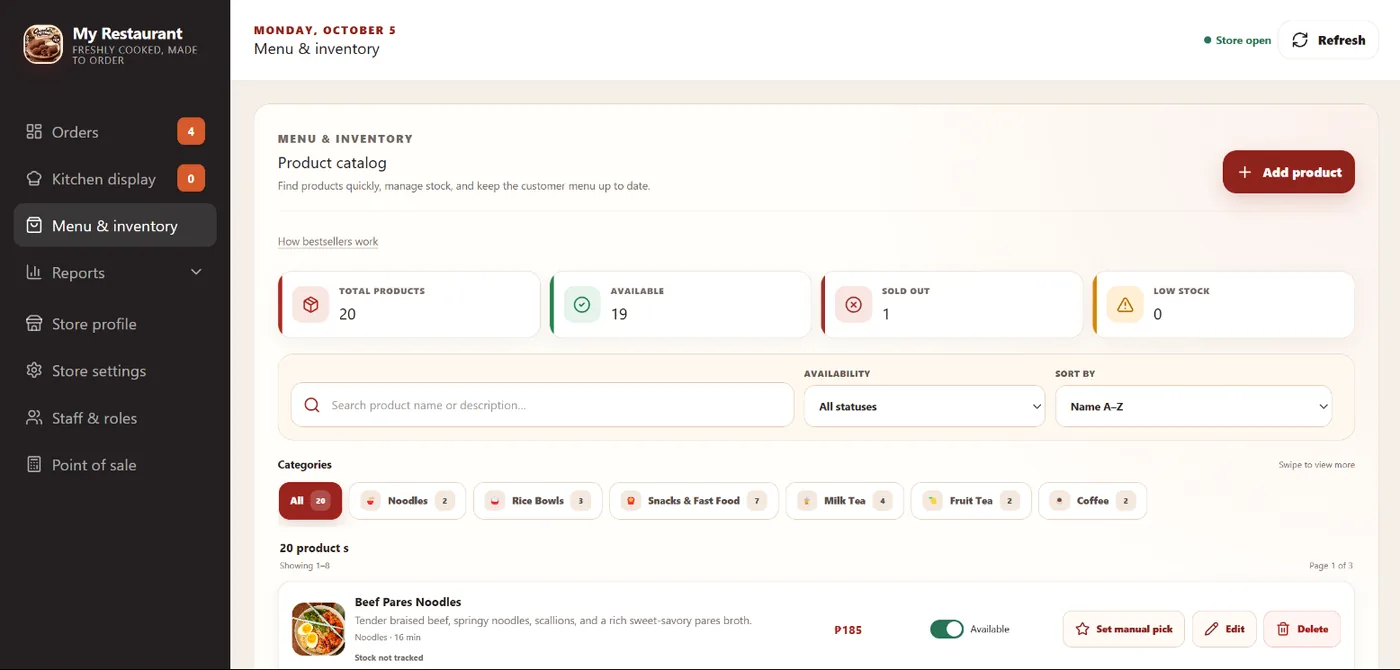1400x670 pixels.
Task: Click the Noodles category bowl icon
Action: pyautogui.click(x=371, y=501)
